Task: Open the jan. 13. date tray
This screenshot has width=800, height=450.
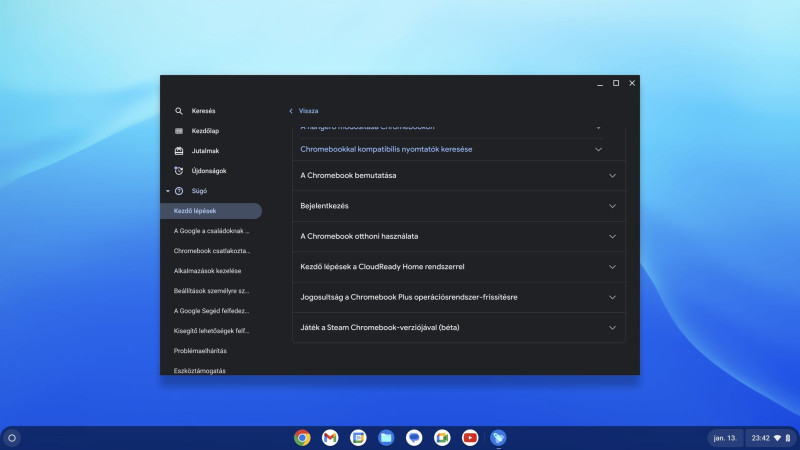Action: (725, 438)
